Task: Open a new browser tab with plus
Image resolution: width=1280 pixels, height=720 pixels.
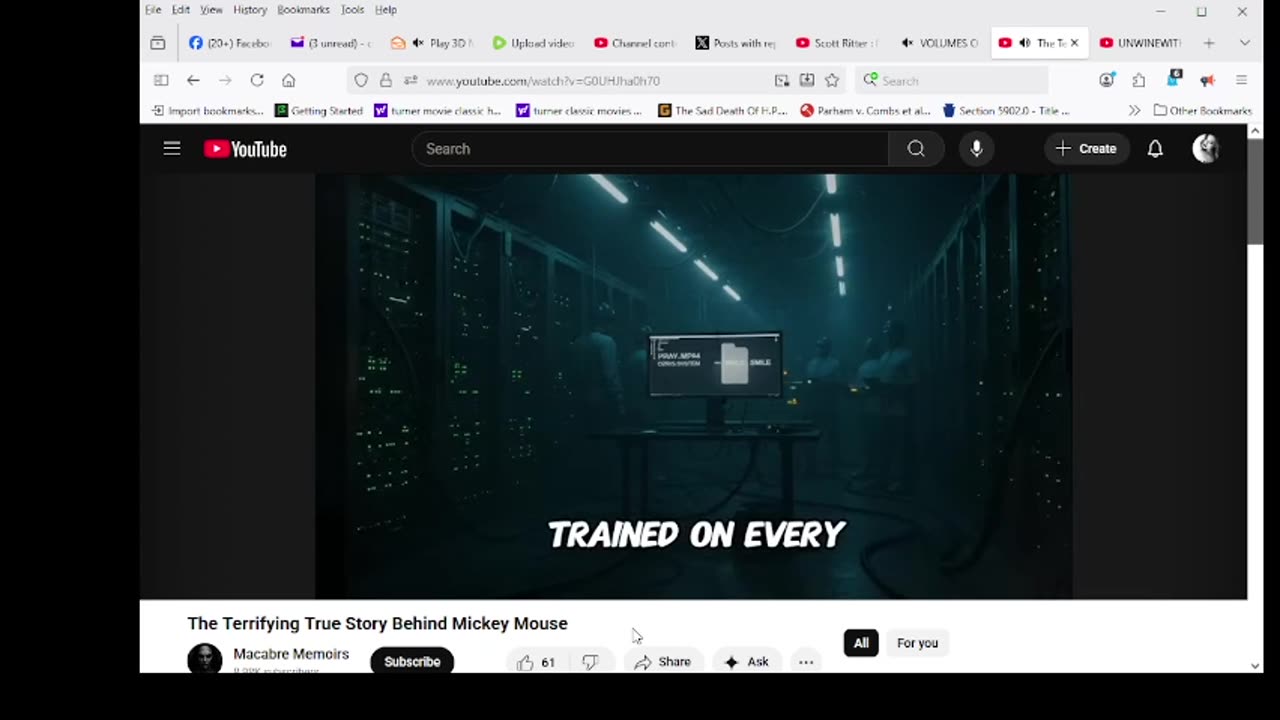Action: [1209, 43]
